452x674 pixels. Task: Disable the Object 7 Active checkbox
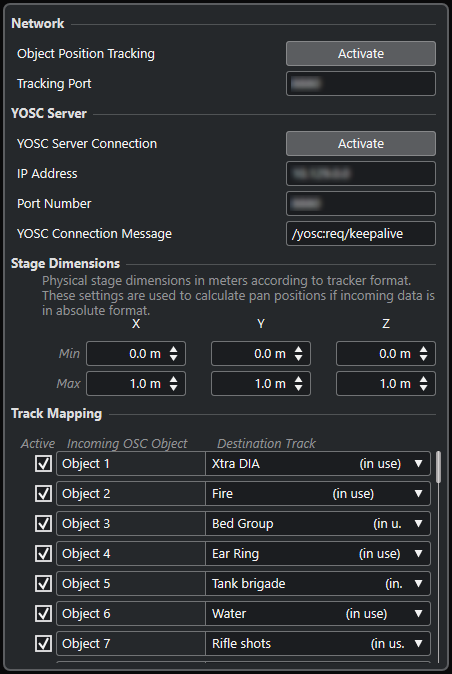click(x=43, y=643)
